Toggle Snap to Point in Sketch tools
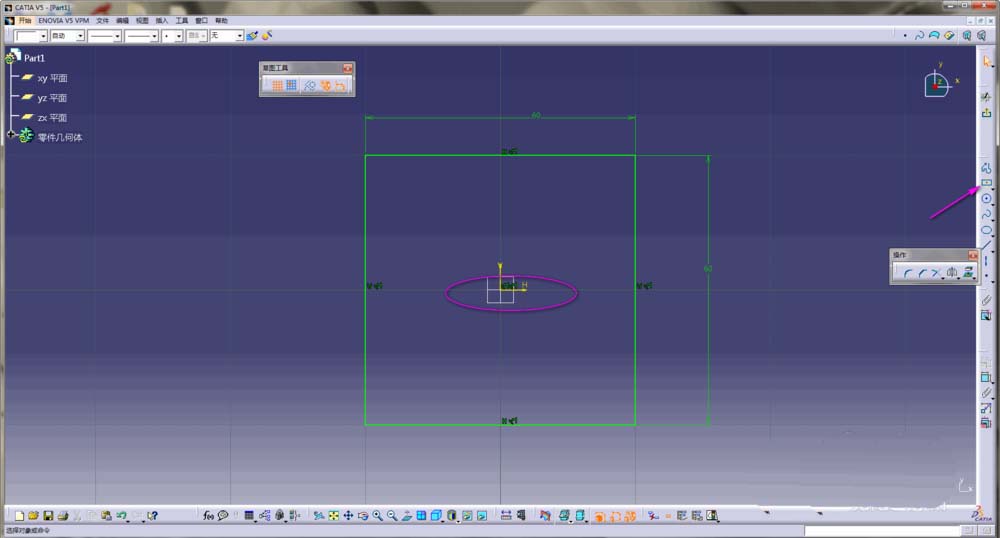Image resolution: width=1000 pixels, height=538 pixels. pos(291,85)
